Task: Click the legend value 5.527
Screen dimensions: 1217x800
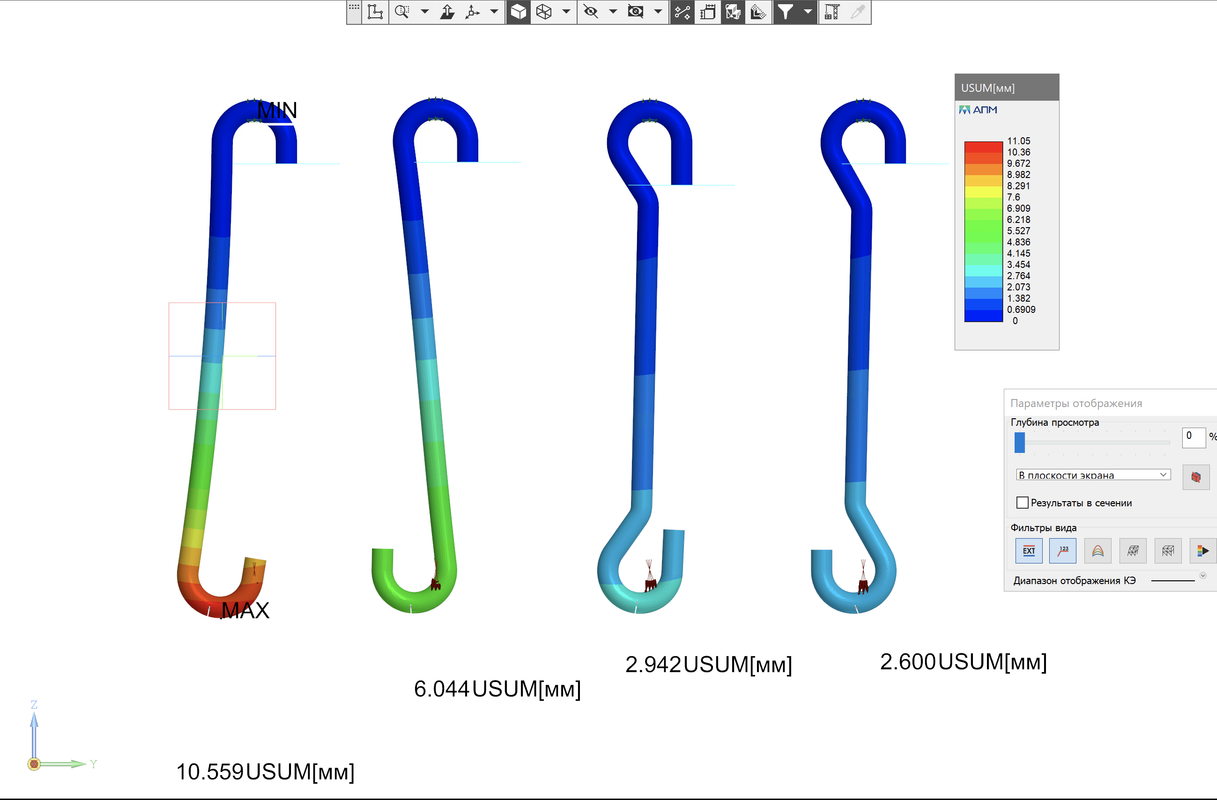Action: pyautogui.click(x=1019, y=231)
